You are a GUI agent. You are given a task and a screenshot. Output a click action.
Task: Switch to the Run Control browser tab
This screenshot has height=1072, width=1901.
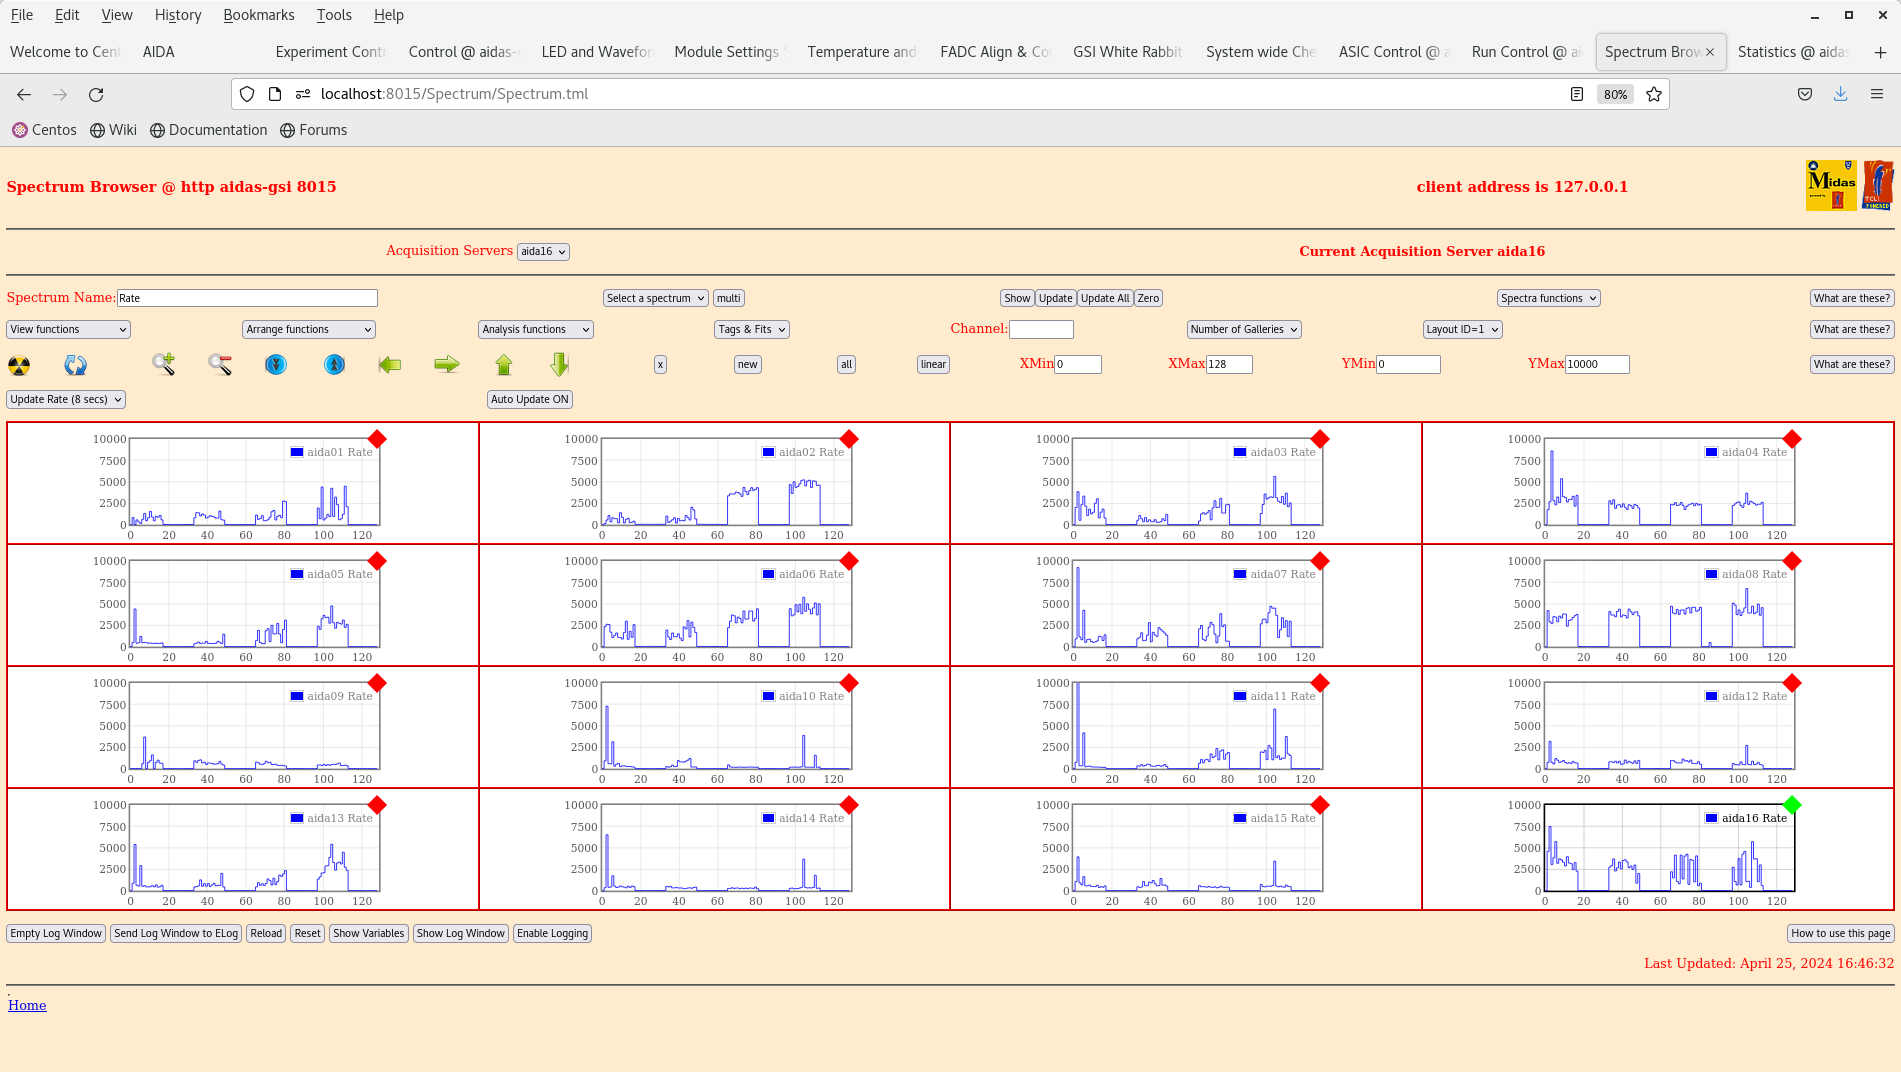1525,52
